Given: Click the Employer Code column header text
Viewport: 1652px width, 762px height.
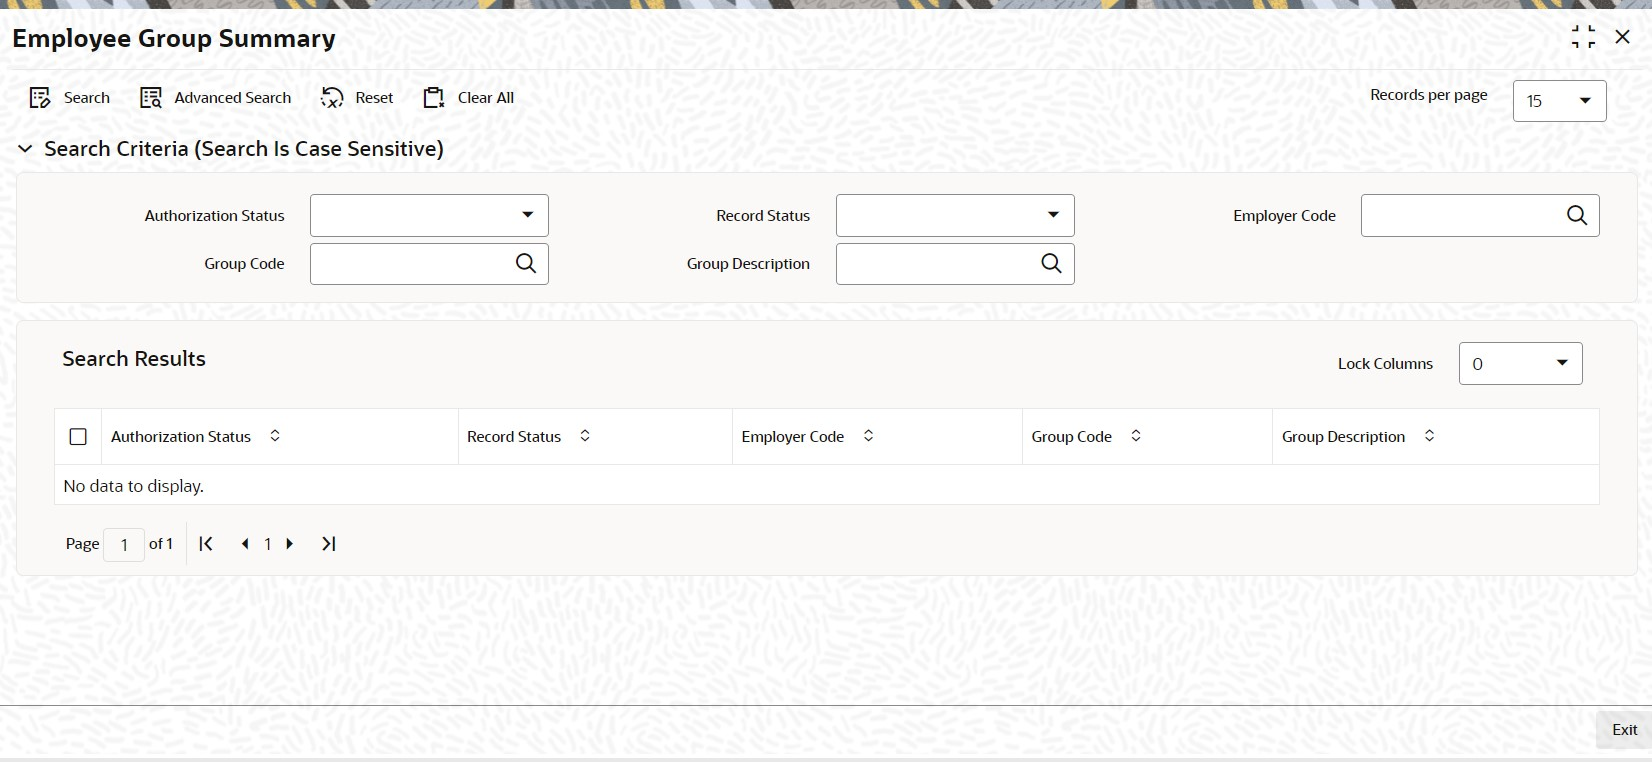Looking at the screenshot, I should click(x=792, y=437).
